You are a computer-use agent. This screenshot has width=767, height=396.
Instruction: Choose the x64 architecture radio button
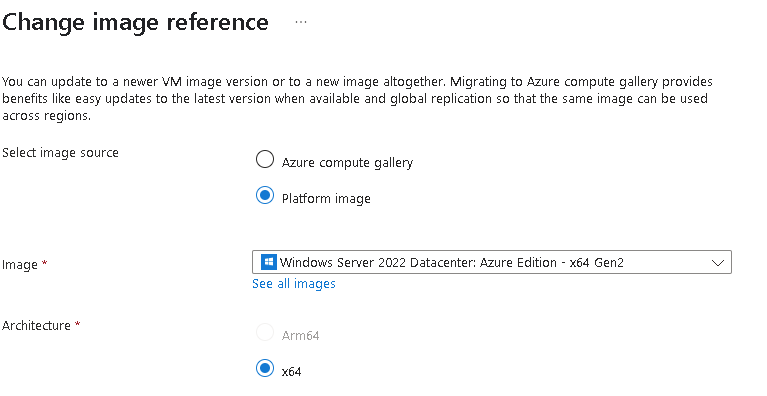coord(265,368)
